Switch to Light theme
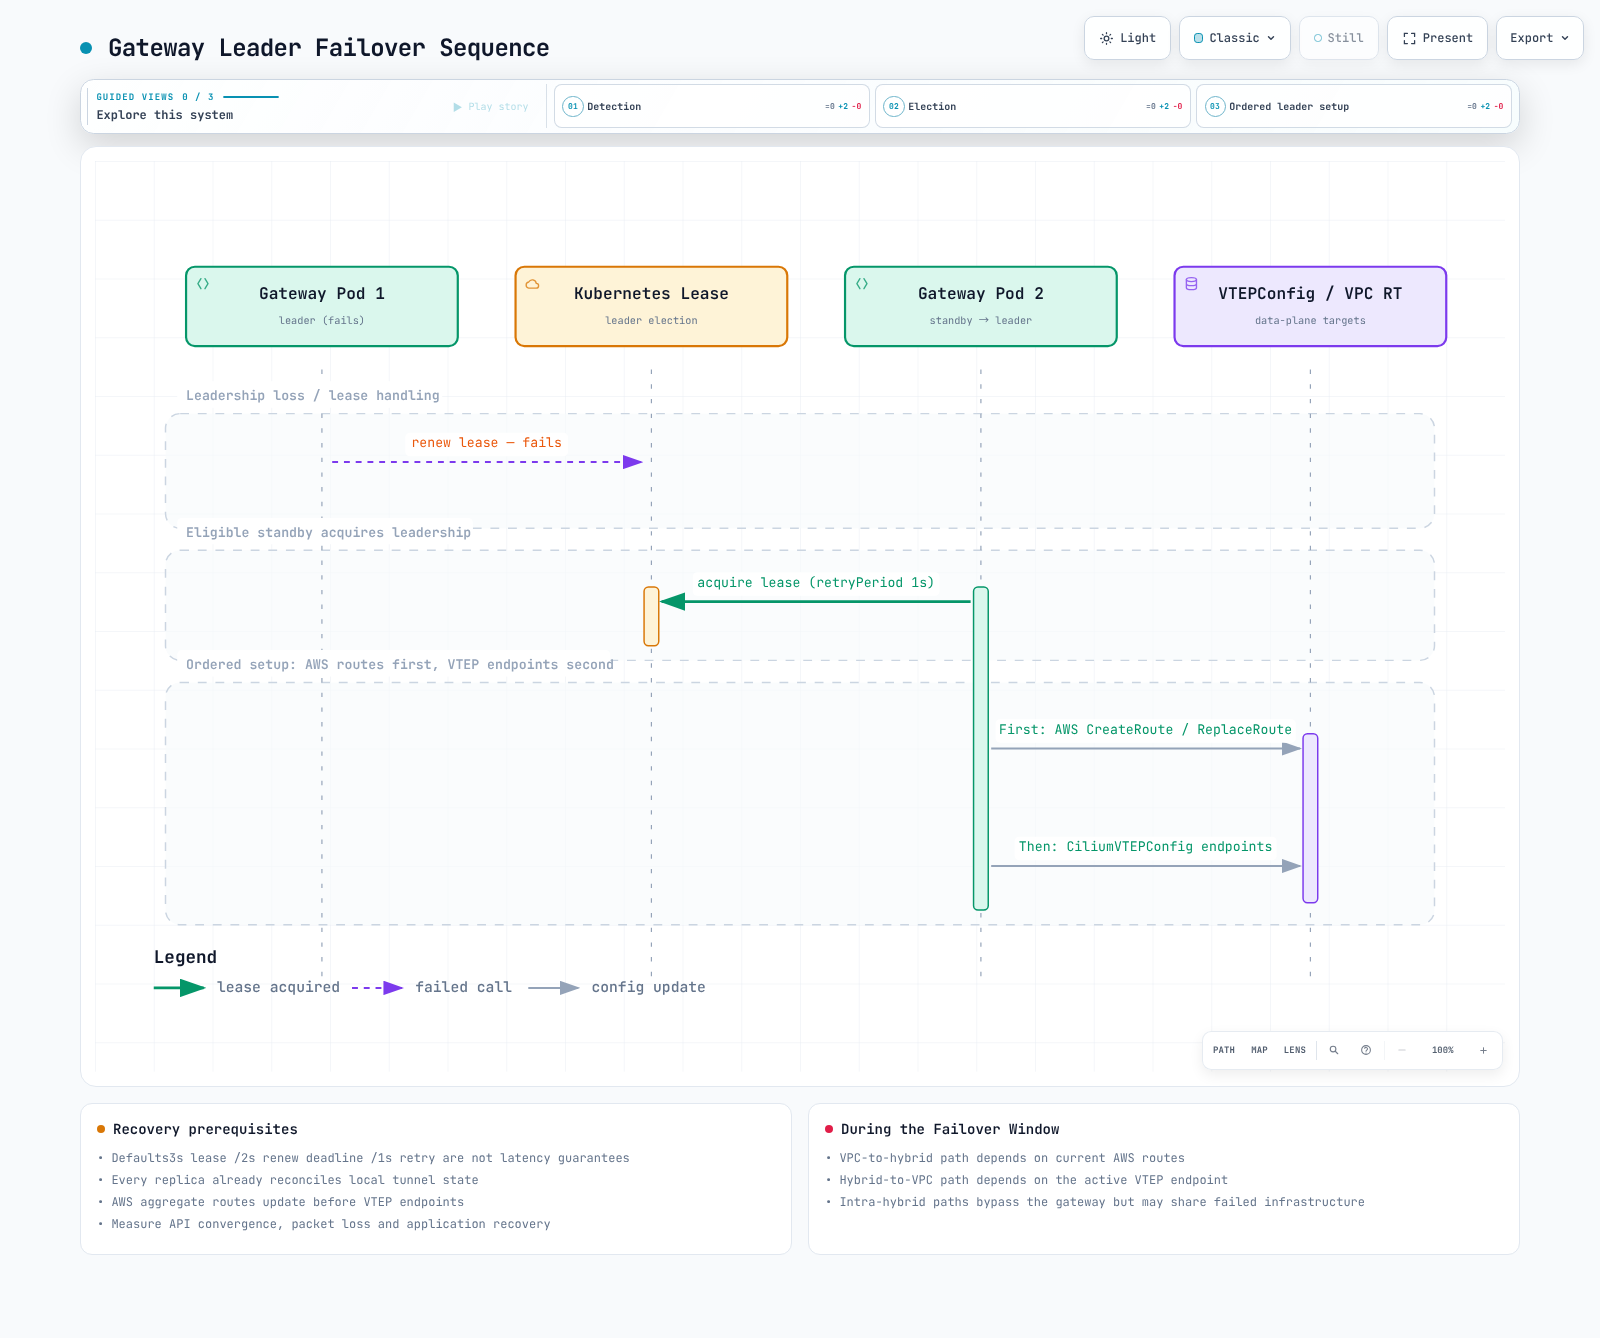Screen dimensions: 1600x1338 1127,38
